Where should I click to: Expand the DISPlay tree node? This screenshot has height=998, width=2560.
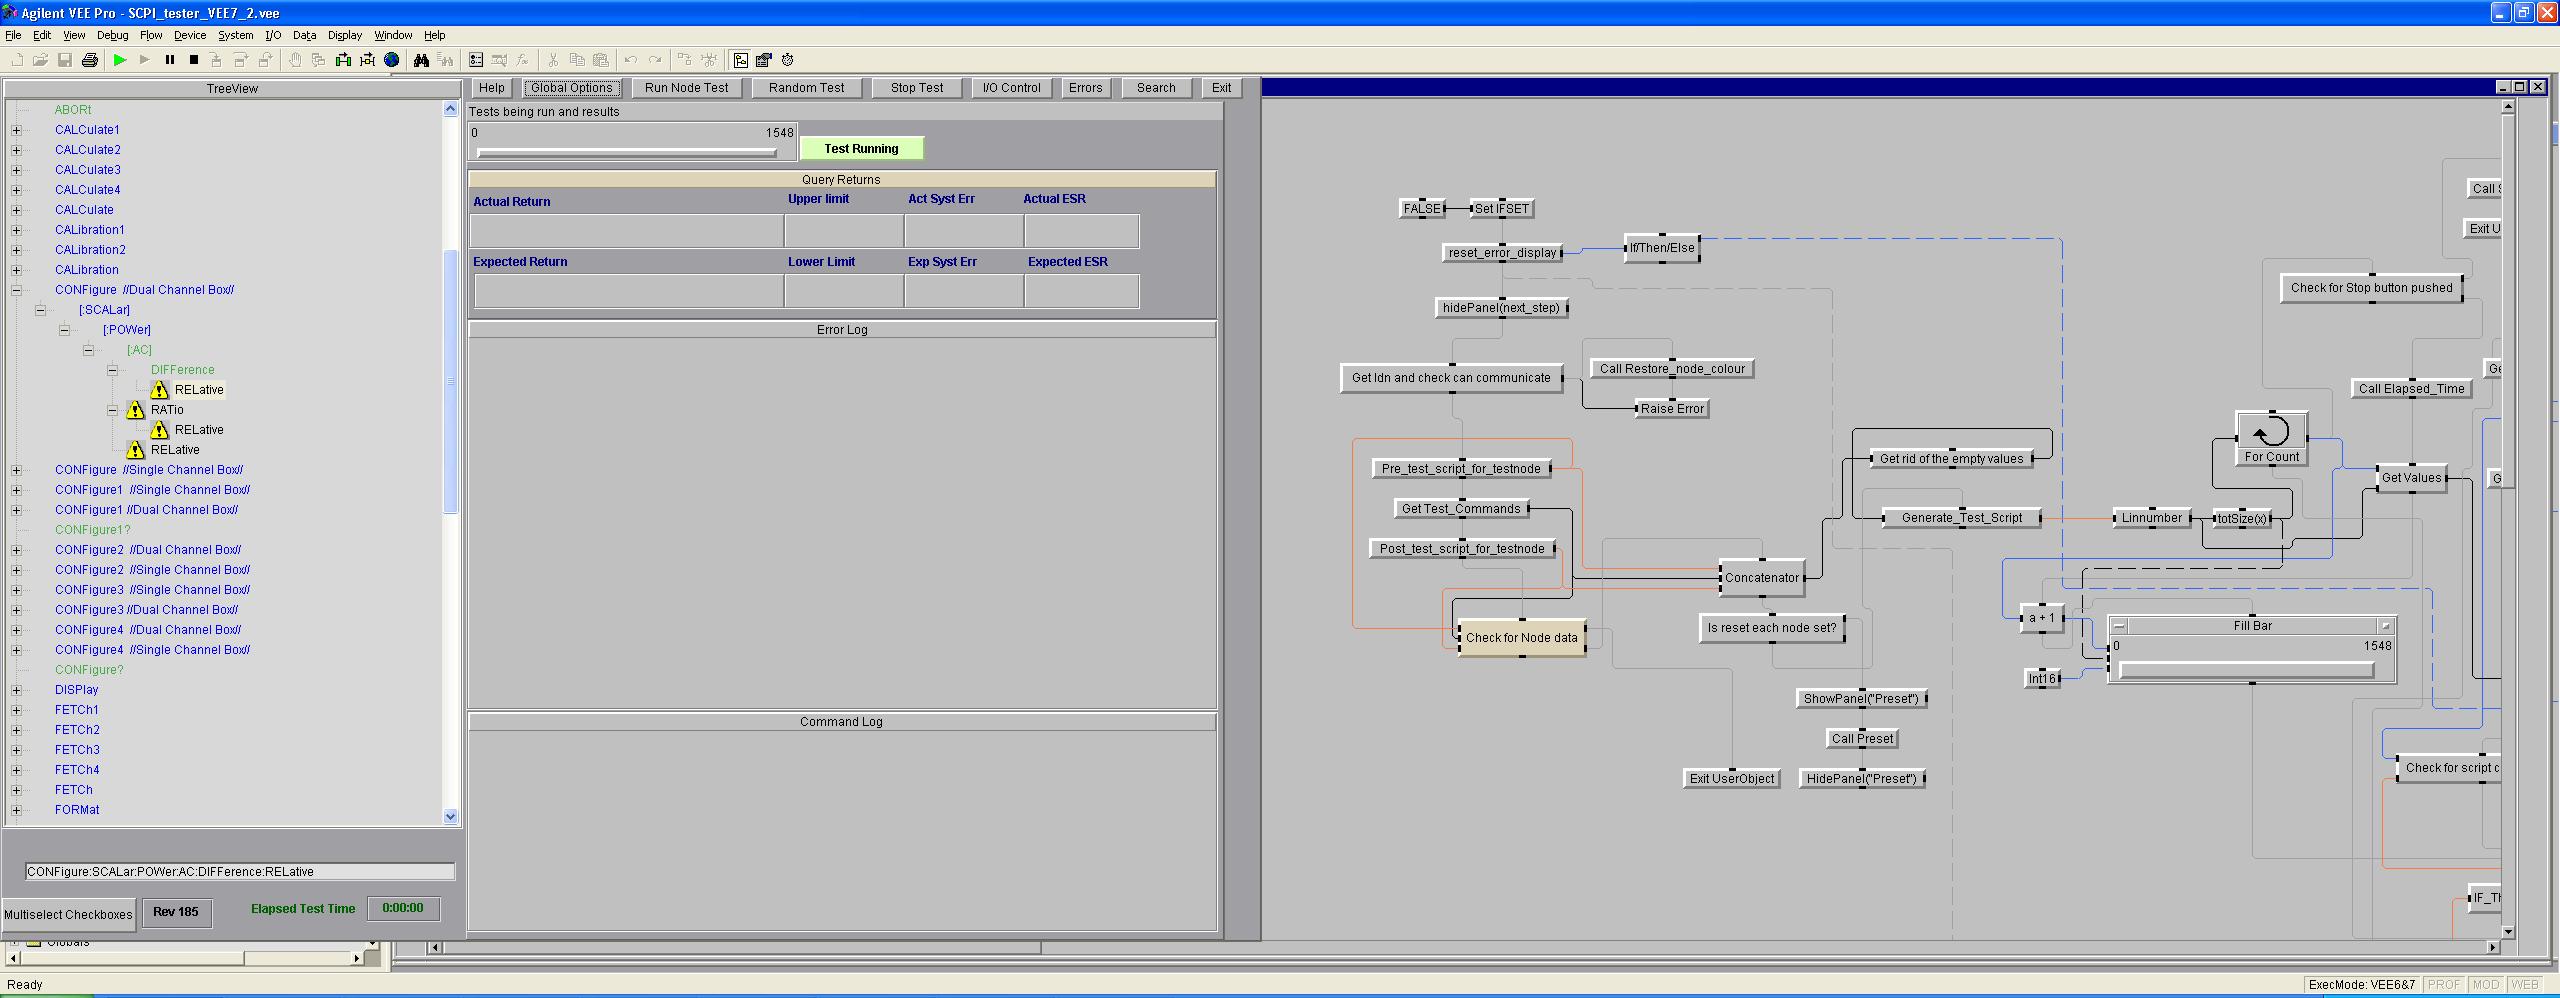click(16, 690)
